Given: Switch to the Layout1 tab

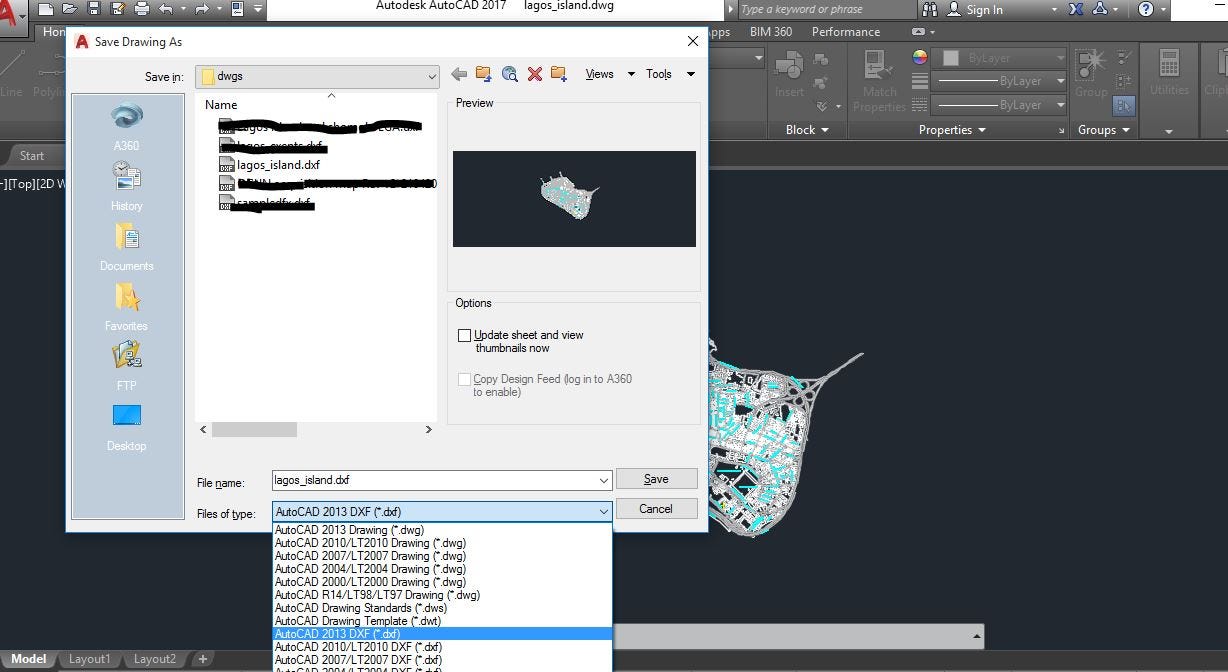Looking at the screenshot, I should (89, 659).
